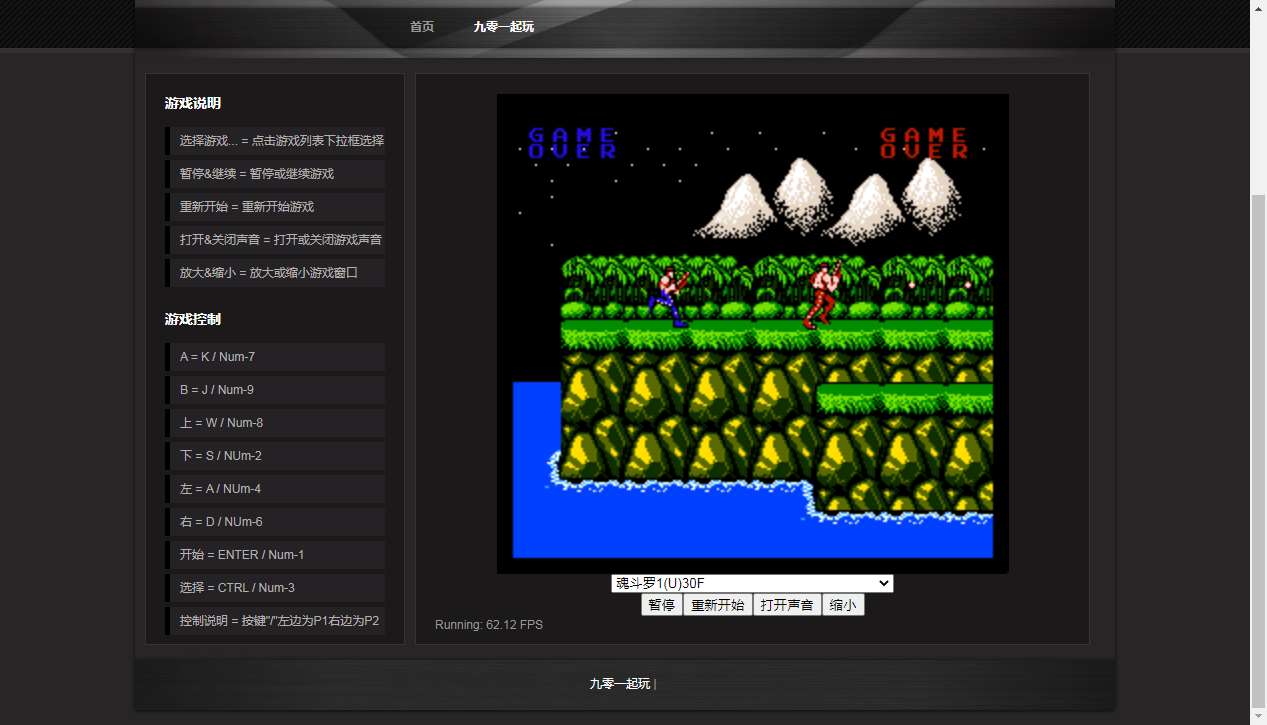1267x725 pixels.
Task: Click the 放大&缩小 instruction row
Action: [x=275, y=273]
